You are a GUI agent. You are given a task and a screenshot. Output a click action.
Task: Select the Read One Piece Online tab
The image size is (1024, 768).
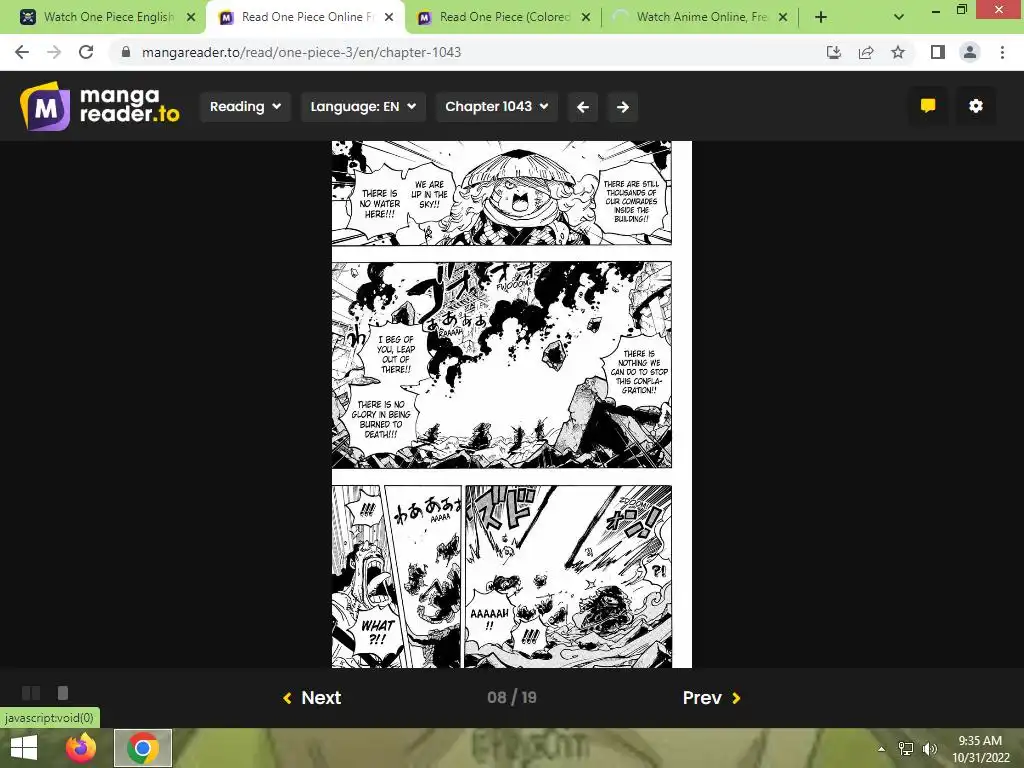point(307,17)
